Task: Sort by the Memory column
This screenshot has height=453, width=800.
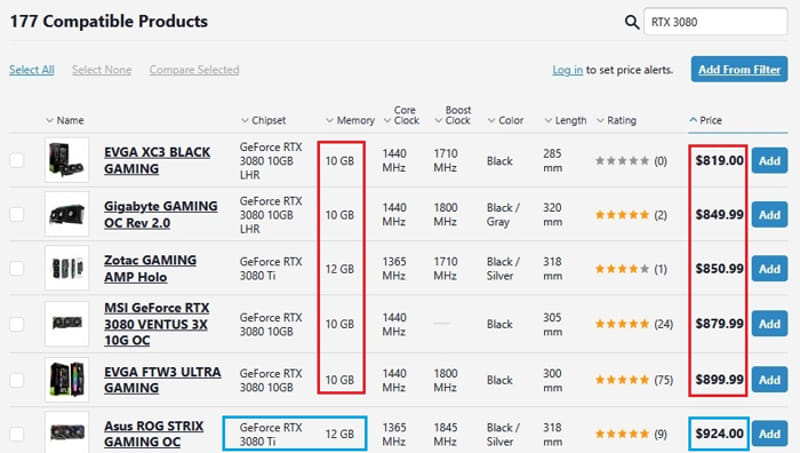Action: pyautogui.click(x=350, y=120)
